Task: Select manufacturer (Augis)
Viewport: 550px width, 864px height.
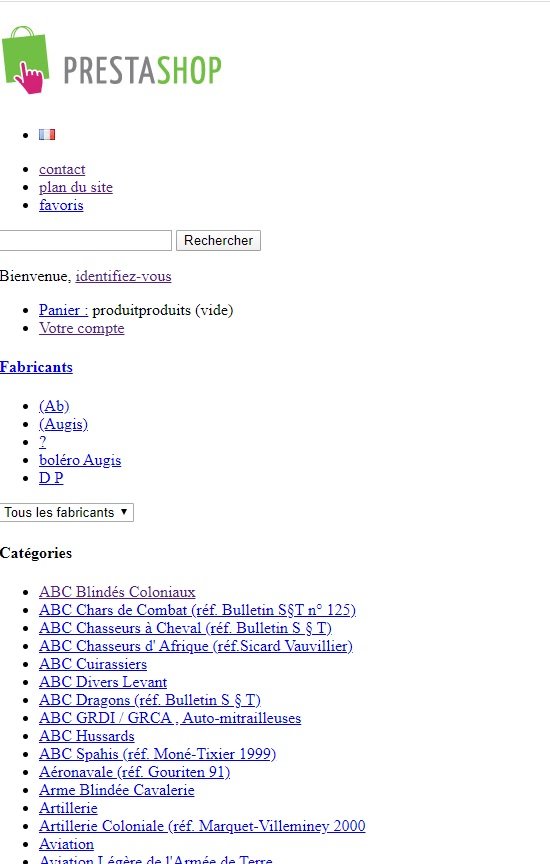Action: pyautogui.click(x=63, y=424)
